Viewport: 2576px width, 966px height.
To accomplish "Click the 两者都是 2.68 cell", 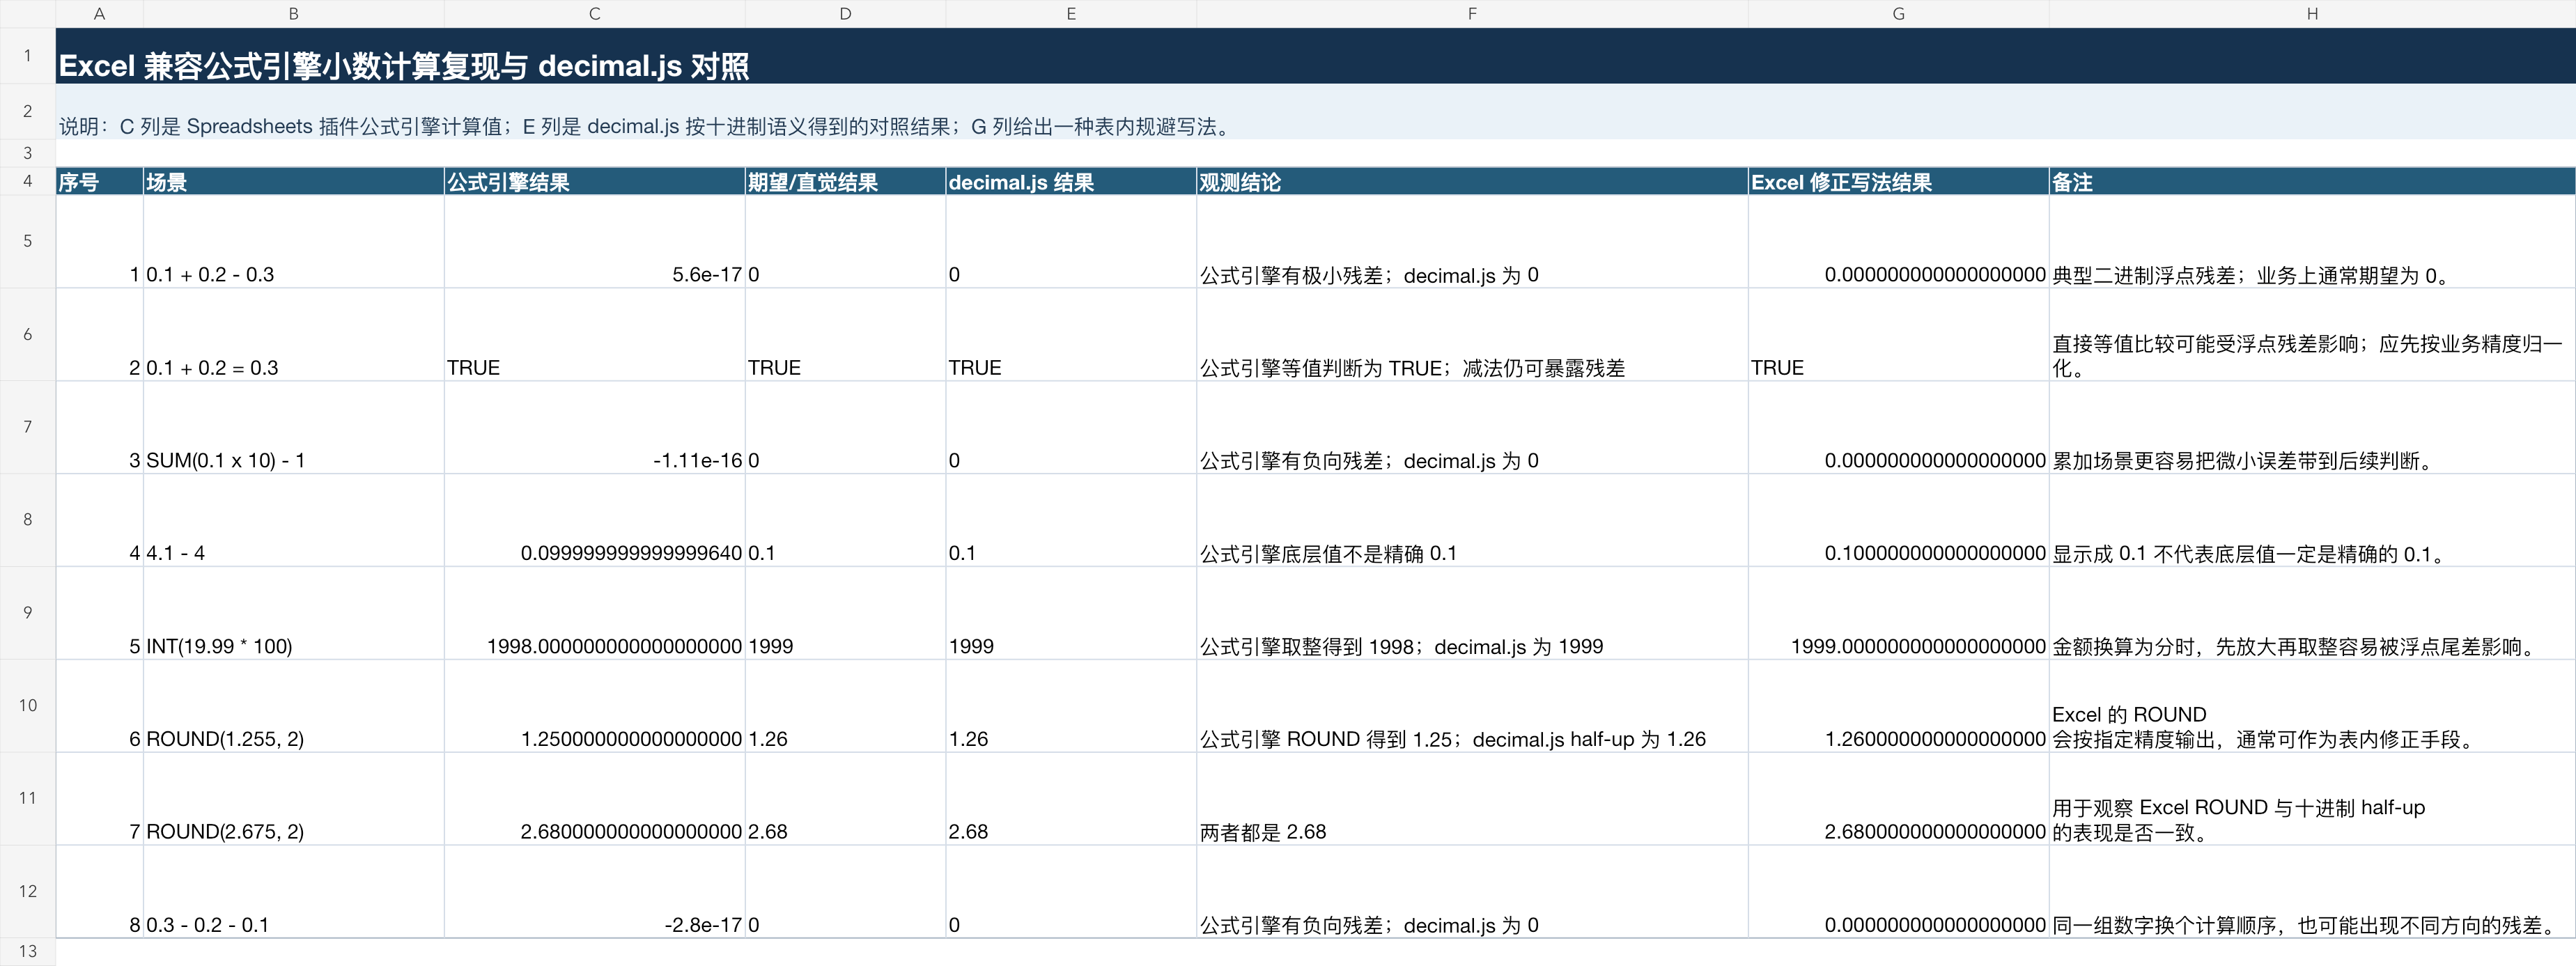I will (x=1472, y=798).
